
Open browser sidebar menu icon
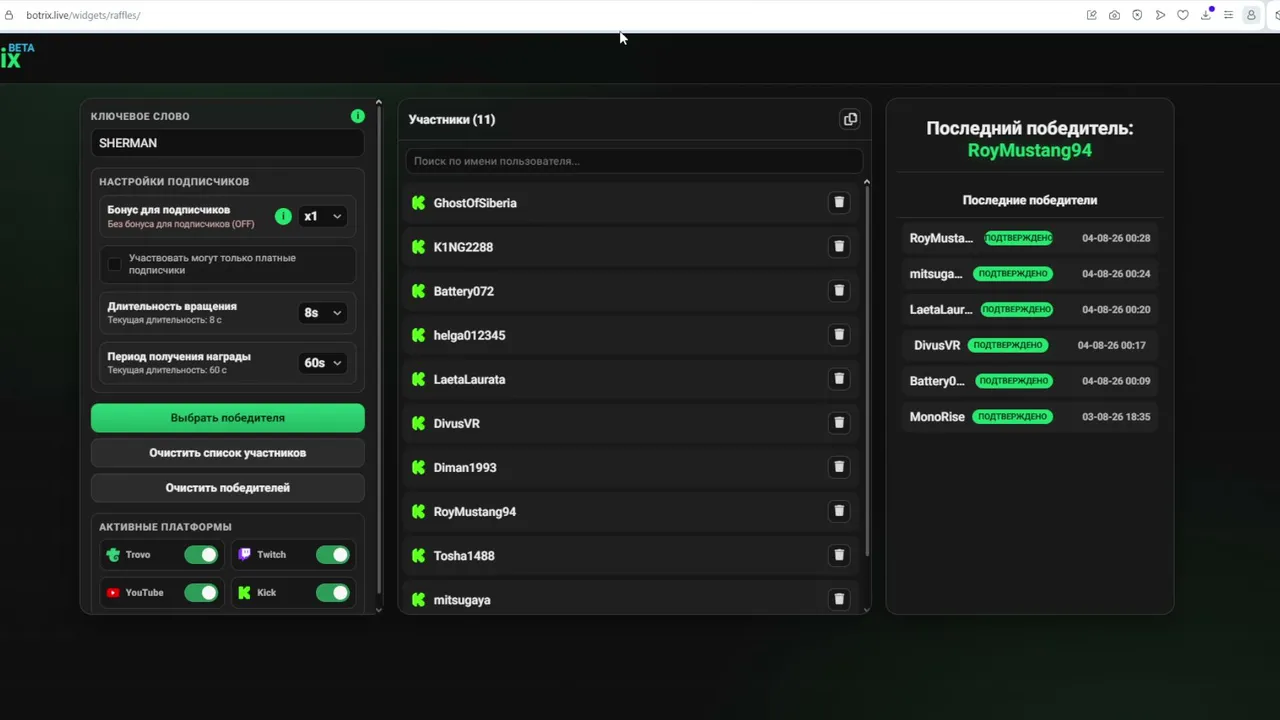click(1229, 15)
